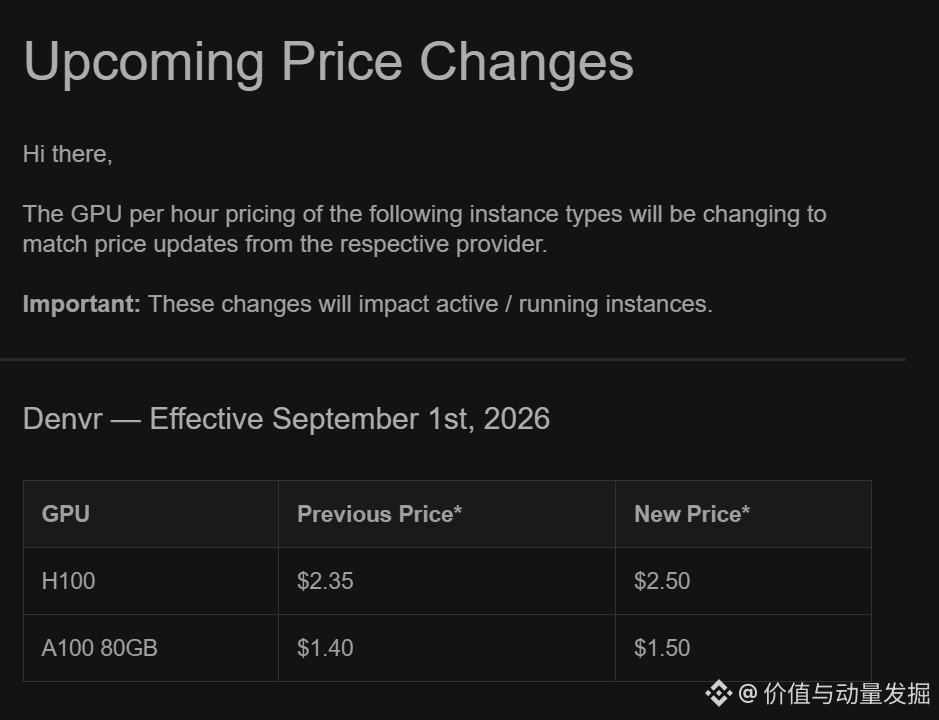
Task: Click the $2.35 previous price cell
Action: [x=447, y=581]
